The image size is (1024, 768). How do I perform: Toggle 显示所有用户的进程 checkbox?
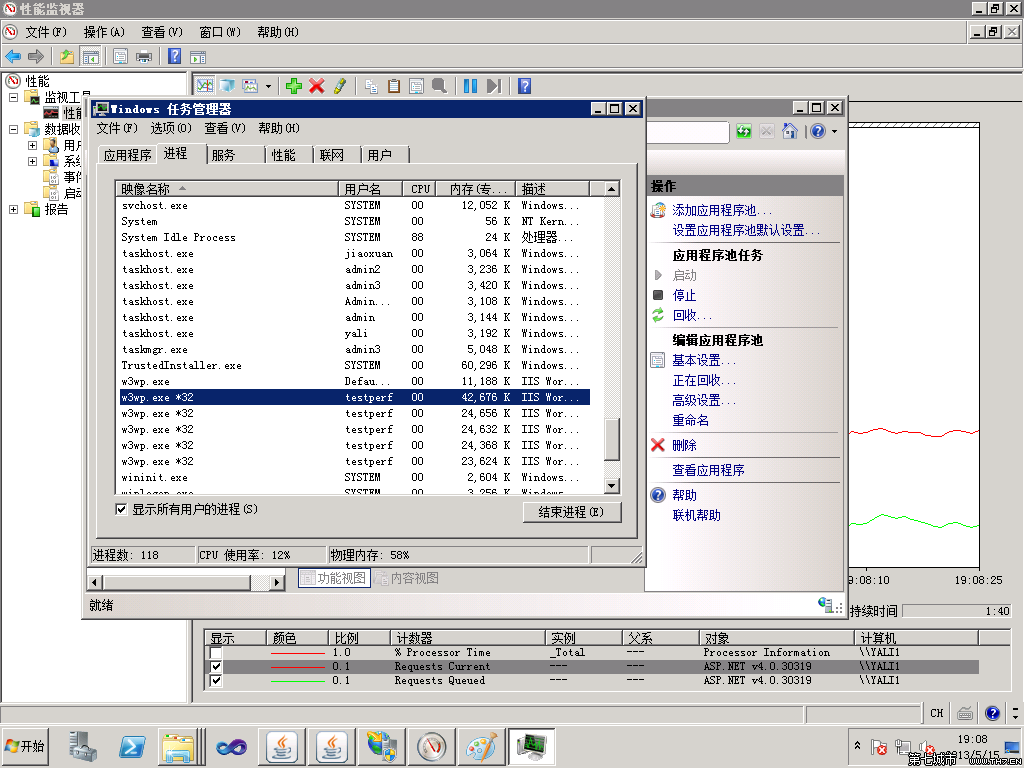pos(122,510)
